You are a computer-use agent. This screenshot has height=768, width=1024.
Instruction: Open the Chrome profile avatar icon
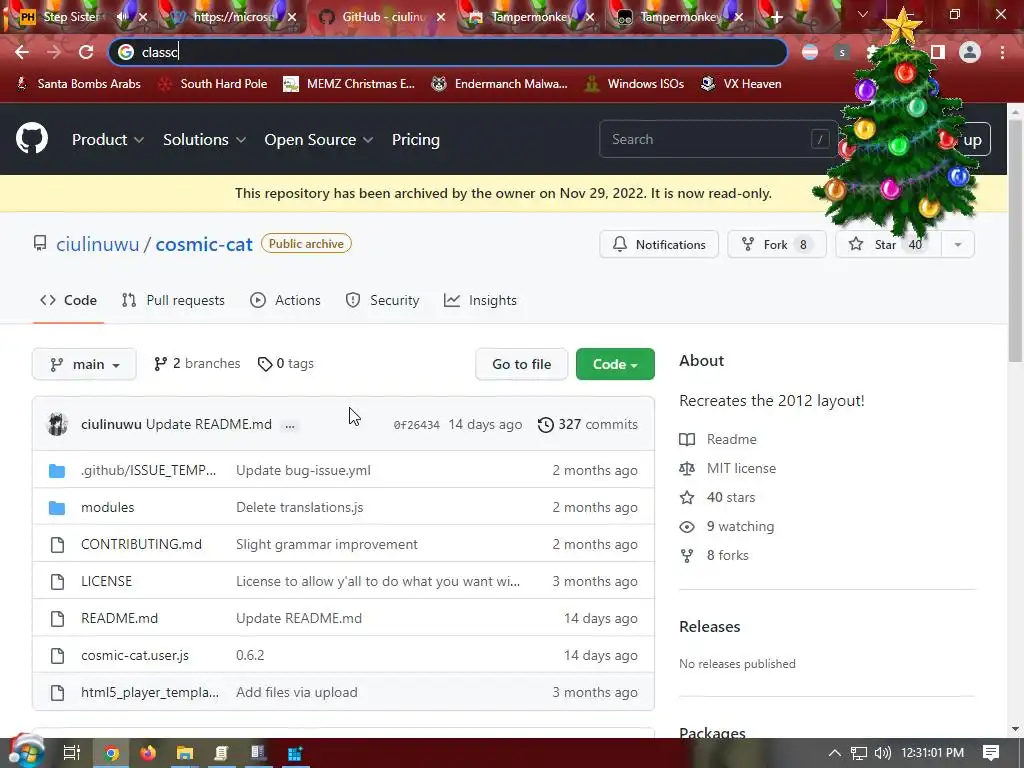(970, 52)
